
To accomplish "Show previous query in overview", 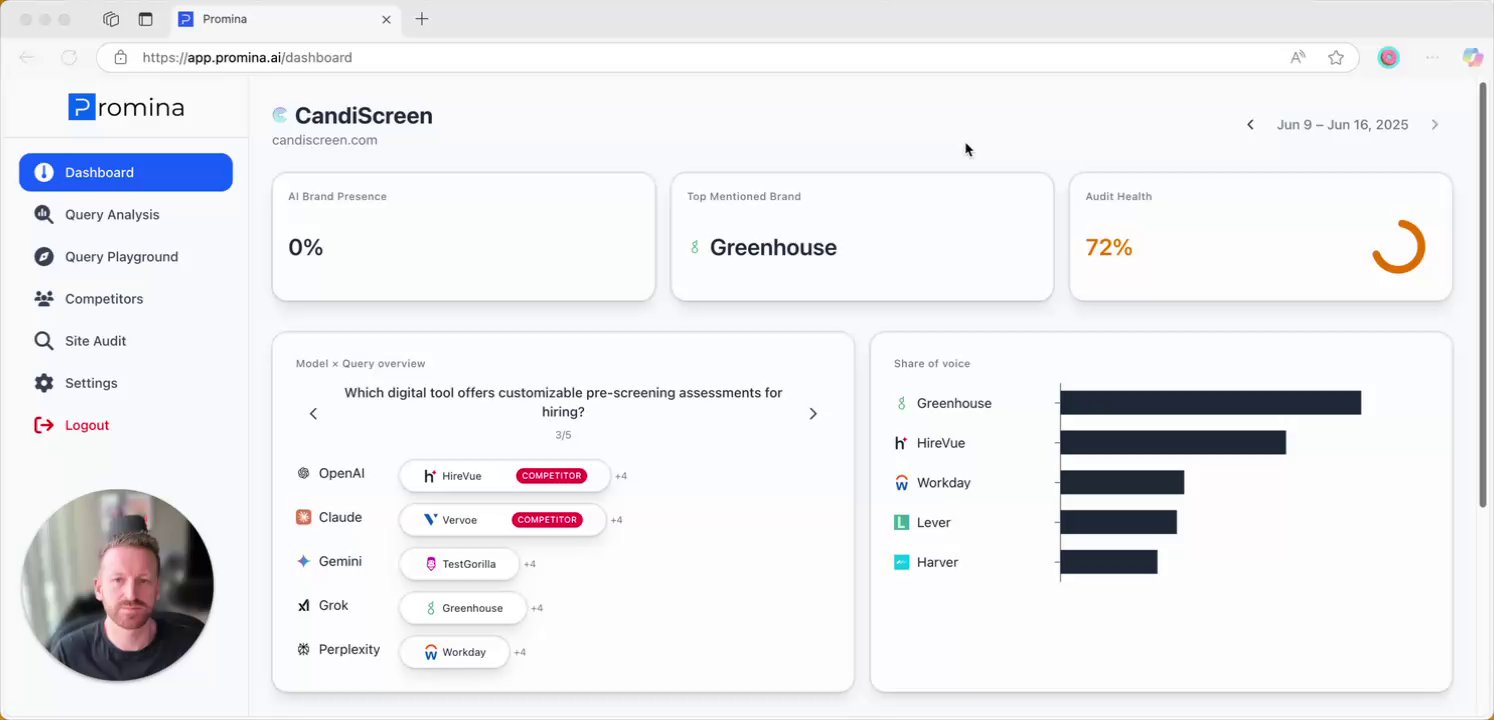I will [313, 414].
